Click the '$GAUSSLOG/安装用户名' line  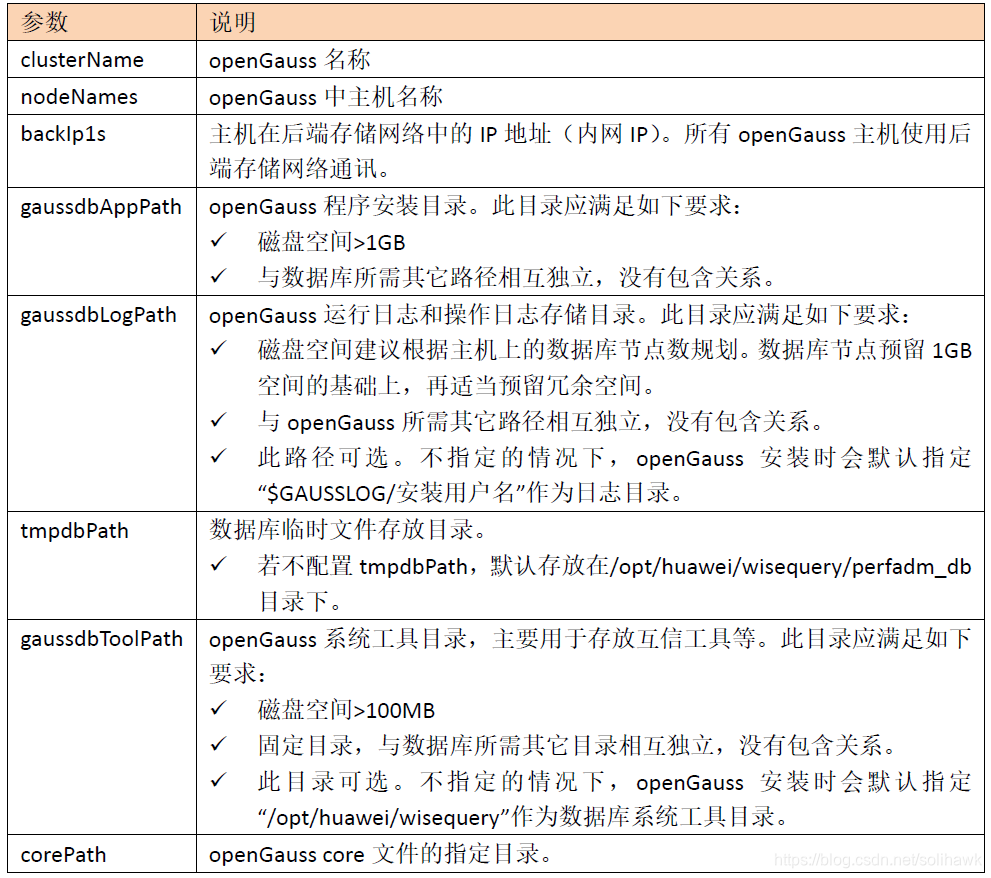coord(471,493)
